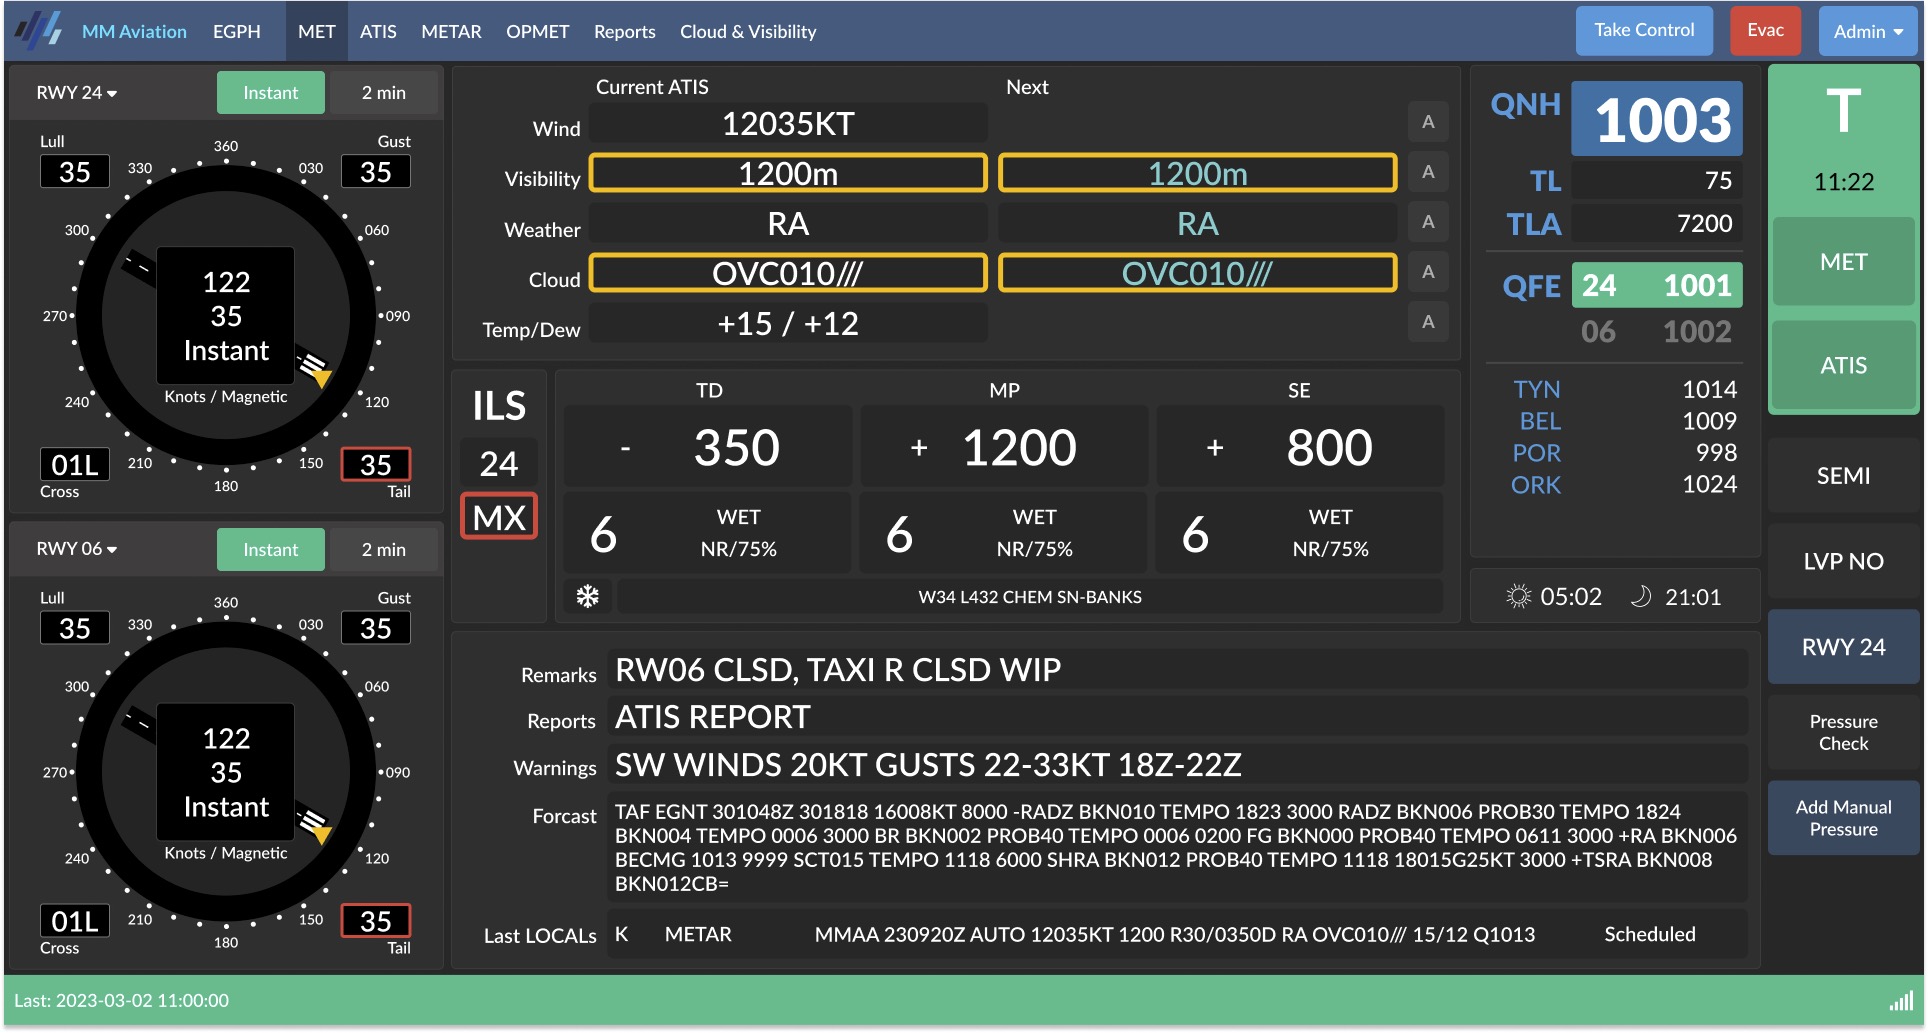Select the green QFE 24 1001 box
The image size is (1928, 1033).
pos(1656,286)
